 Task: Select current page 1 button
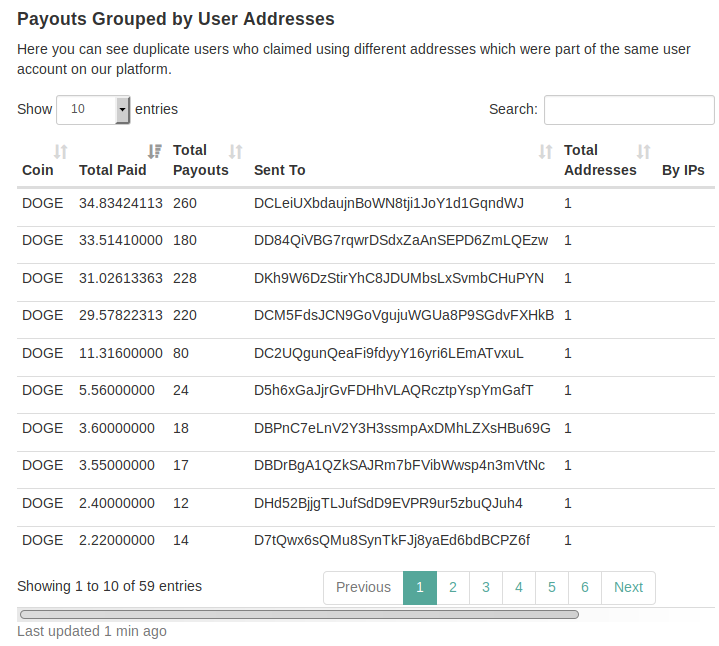(x=420, y=587)
